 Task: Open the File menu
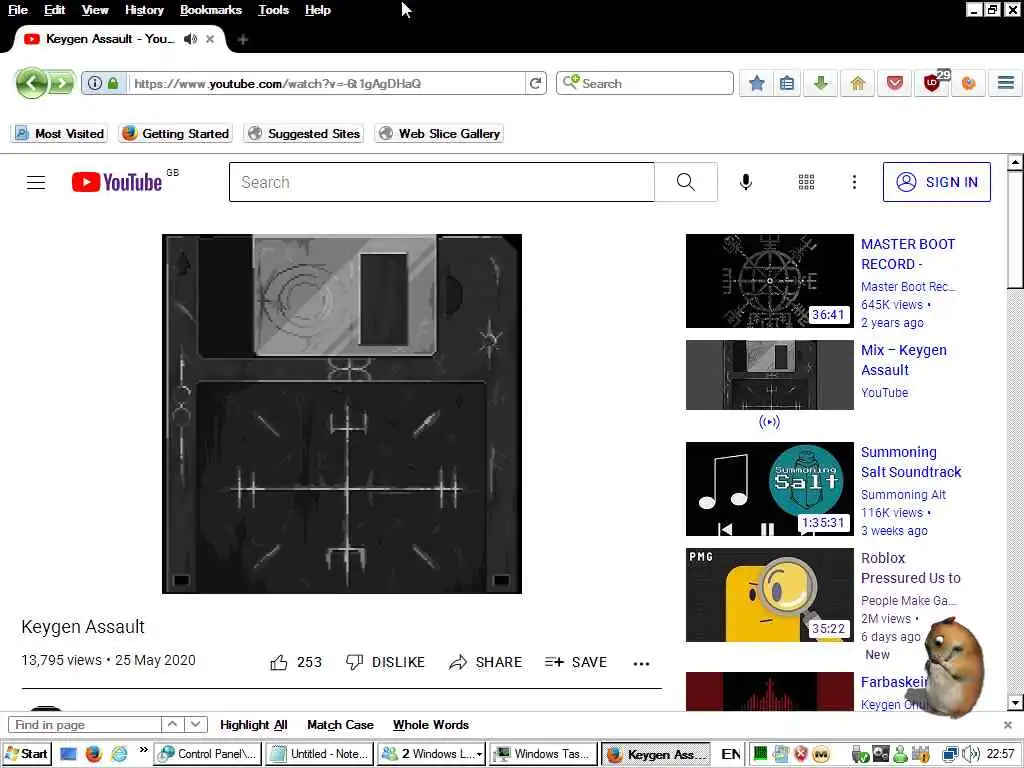coord(18,10)
